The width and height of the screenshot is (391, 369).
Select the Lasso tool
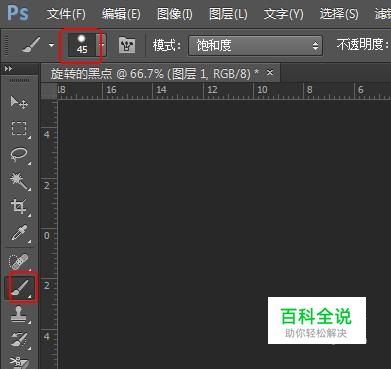19,155
